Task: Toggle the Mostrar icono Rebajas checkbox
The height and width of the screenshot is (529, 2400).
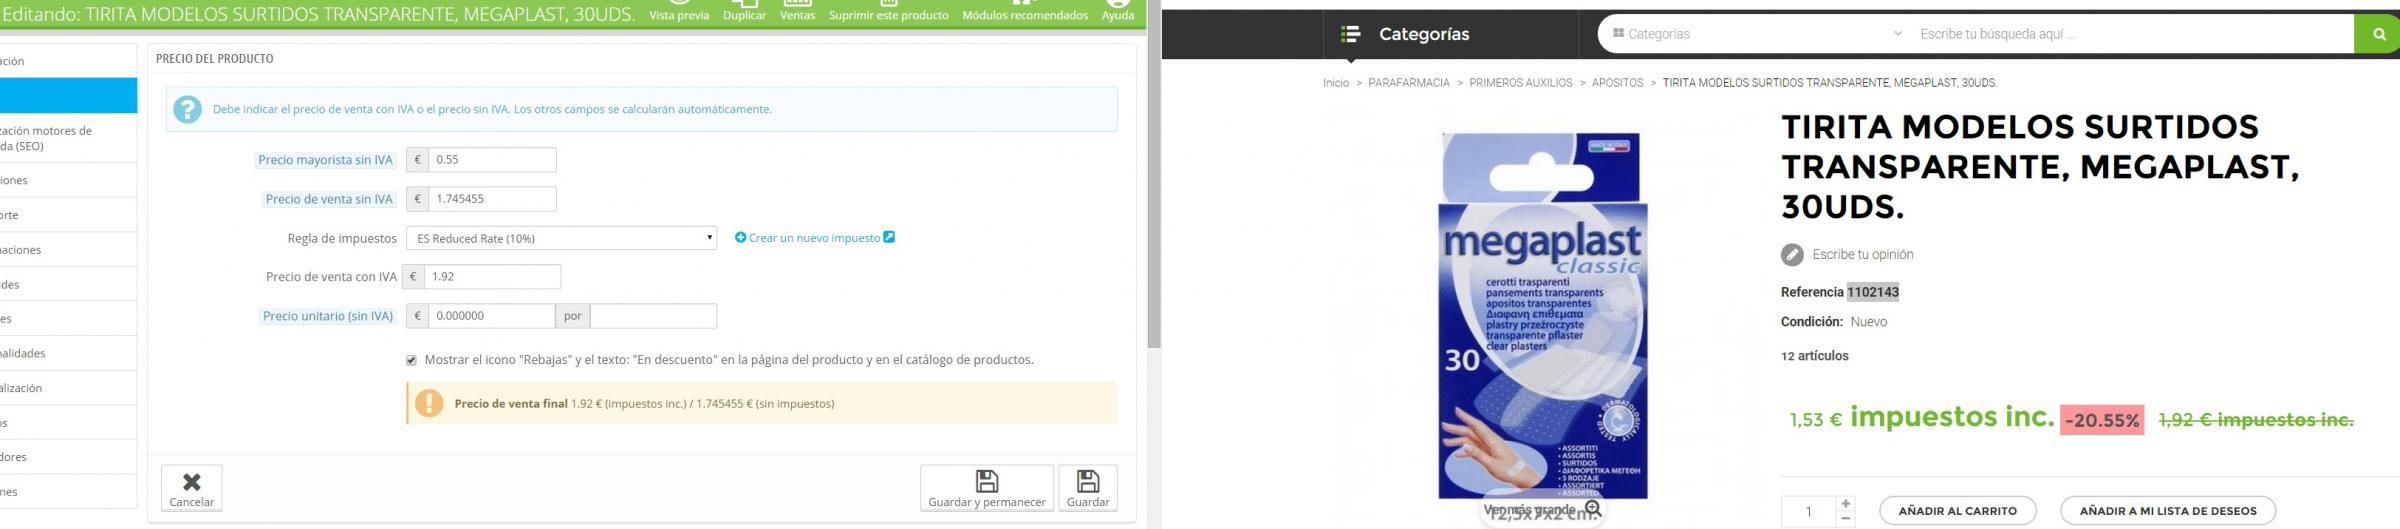Action: point(411,360)
